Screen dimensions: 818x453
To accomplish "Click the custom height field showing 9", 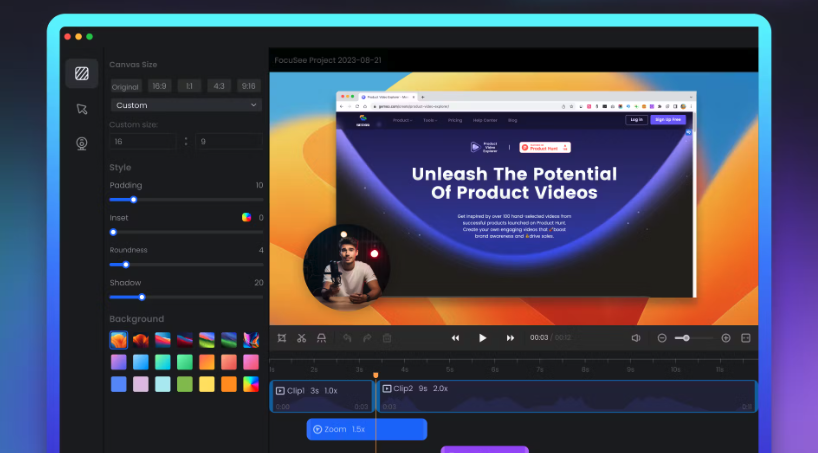I will pos(228,141).
